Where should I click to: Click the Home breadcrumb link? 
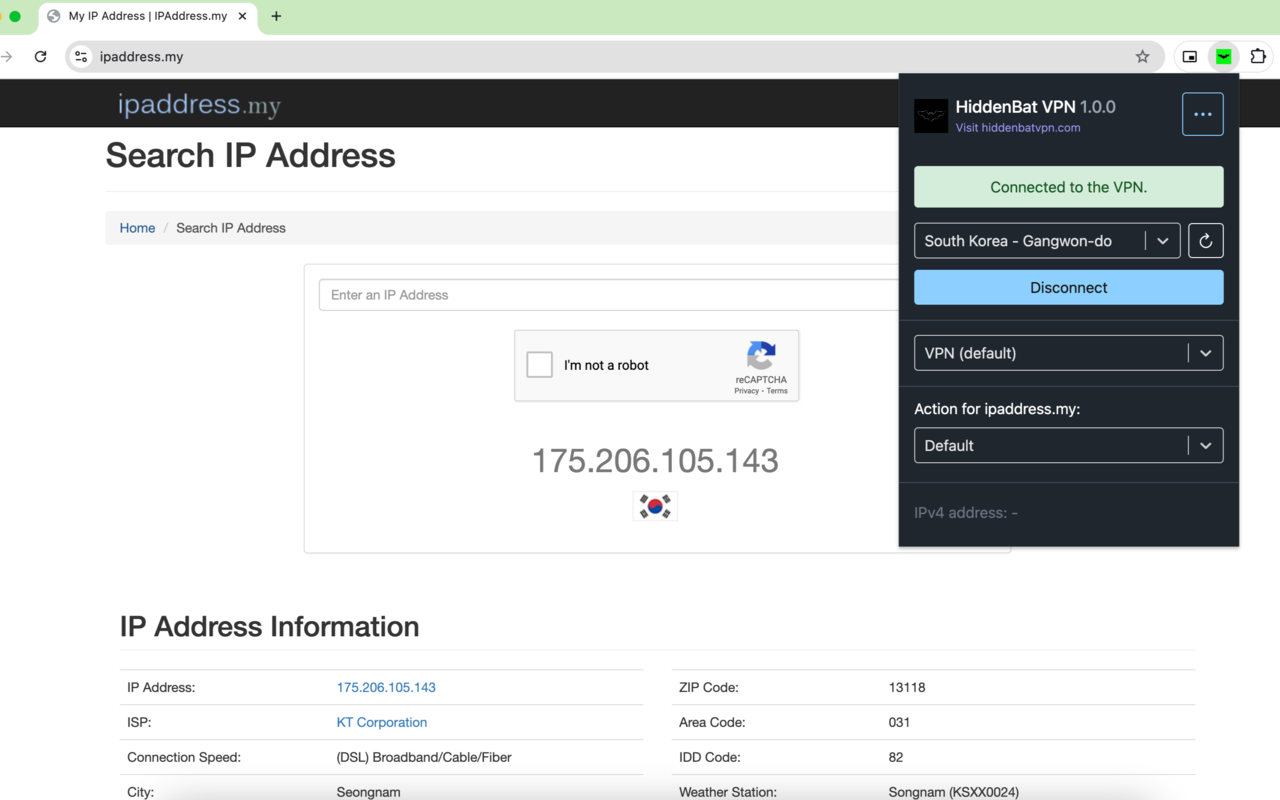pyautogui.click(x=137, y=228)
